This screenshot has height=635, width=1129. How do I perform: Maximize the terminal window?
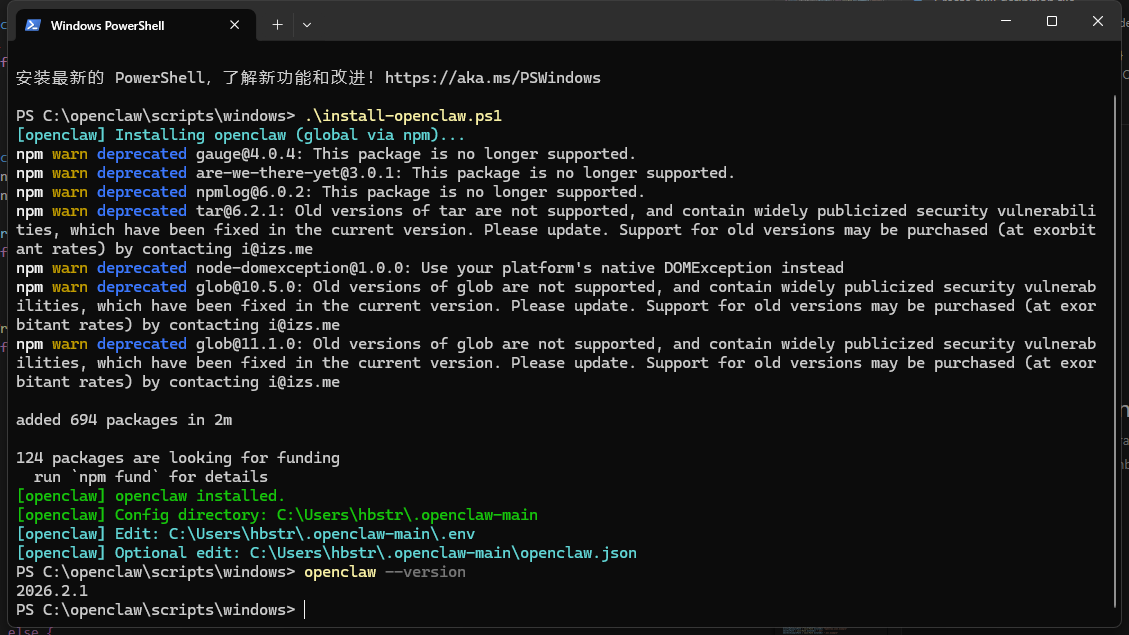click(1052, 21)
